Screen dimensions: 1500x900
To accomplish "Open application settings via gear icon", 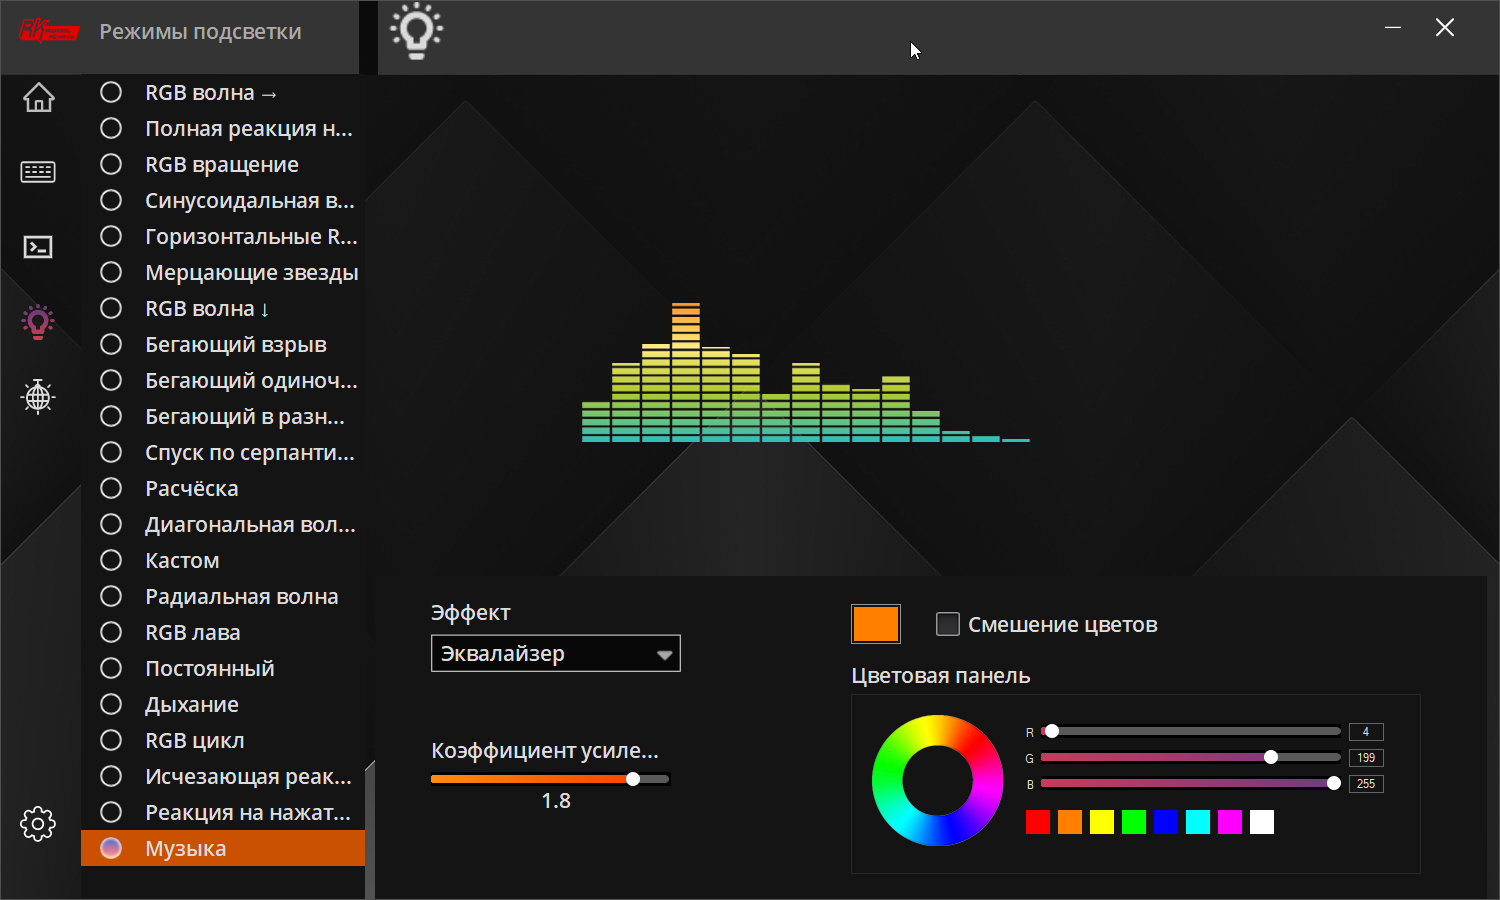I will click(38, 823).
